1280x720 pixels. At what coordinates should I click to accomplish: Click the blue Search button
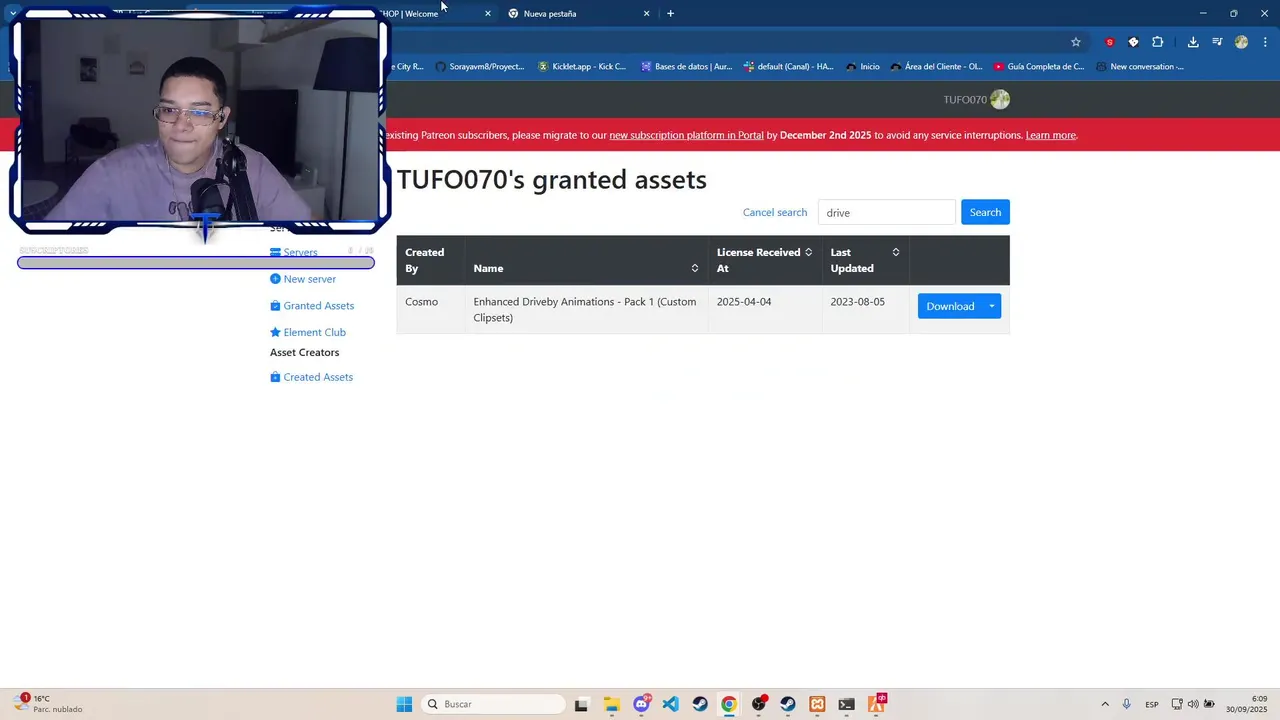(x=985, y=212)
